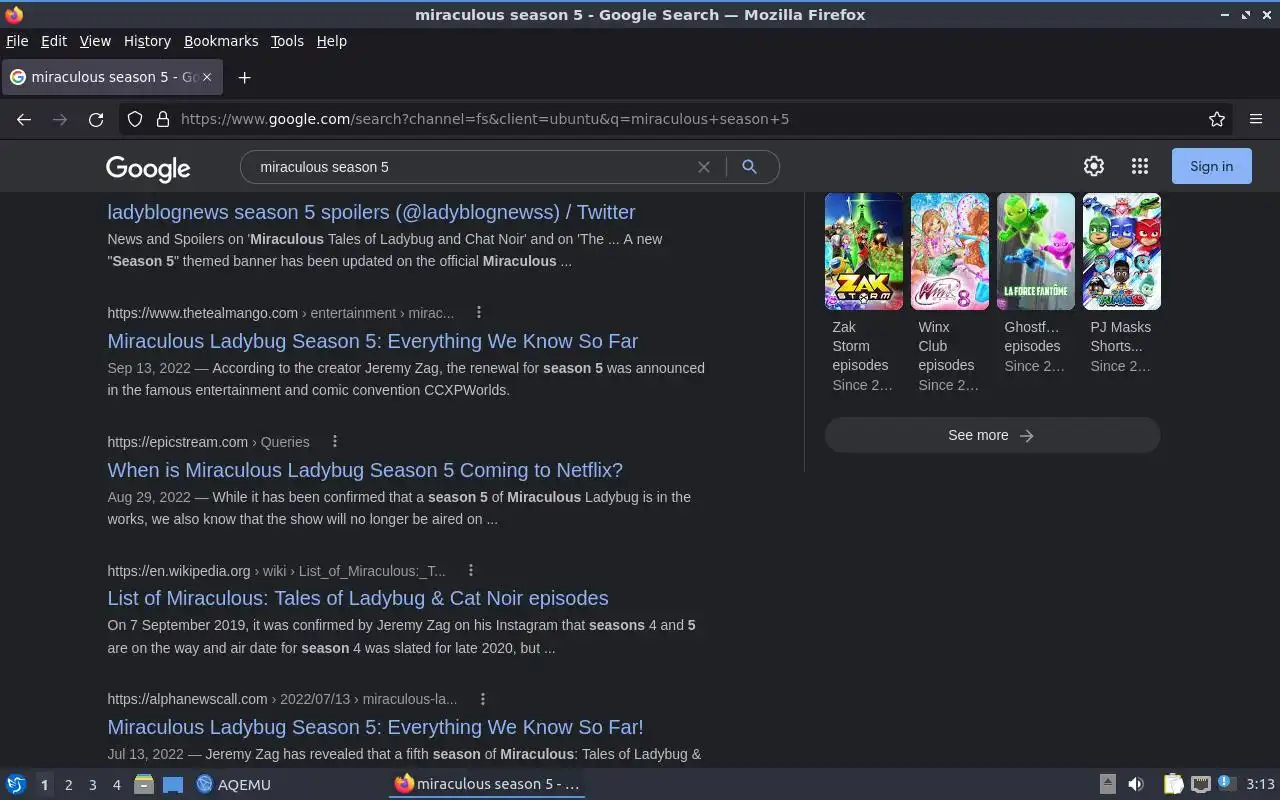Open the system start menu icon
This screenshot has width=1280, height=800.
[x=15, y=784]
